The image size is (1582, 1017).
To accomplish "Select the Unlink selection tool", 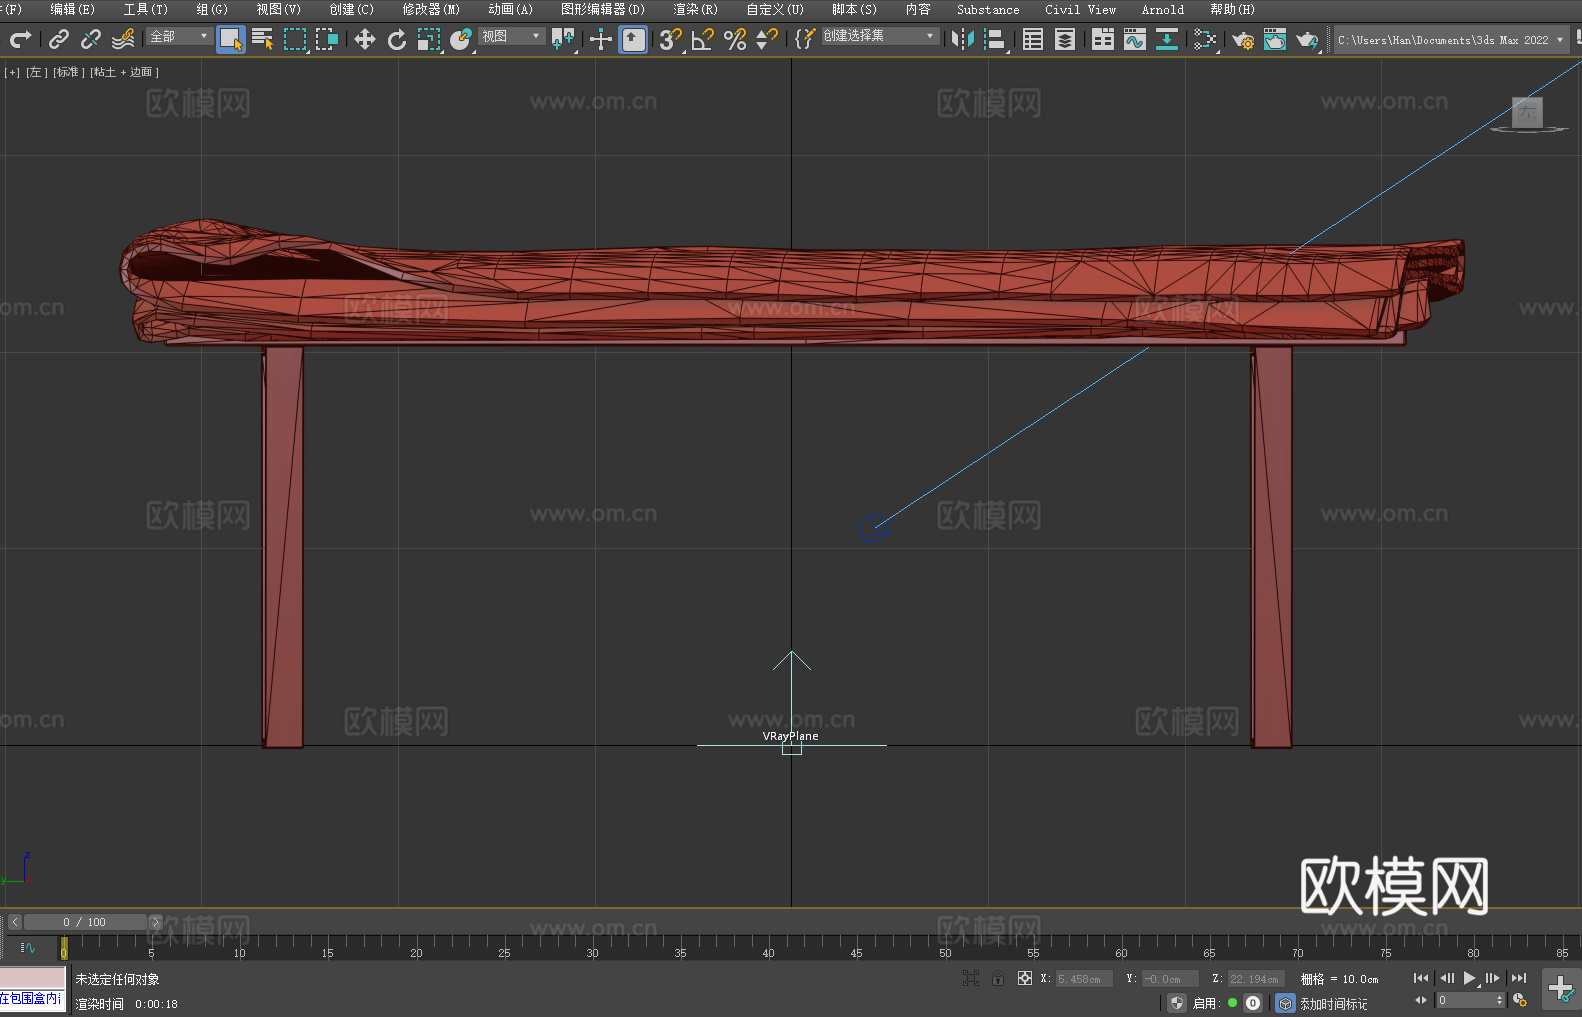I will coord(91,39).
